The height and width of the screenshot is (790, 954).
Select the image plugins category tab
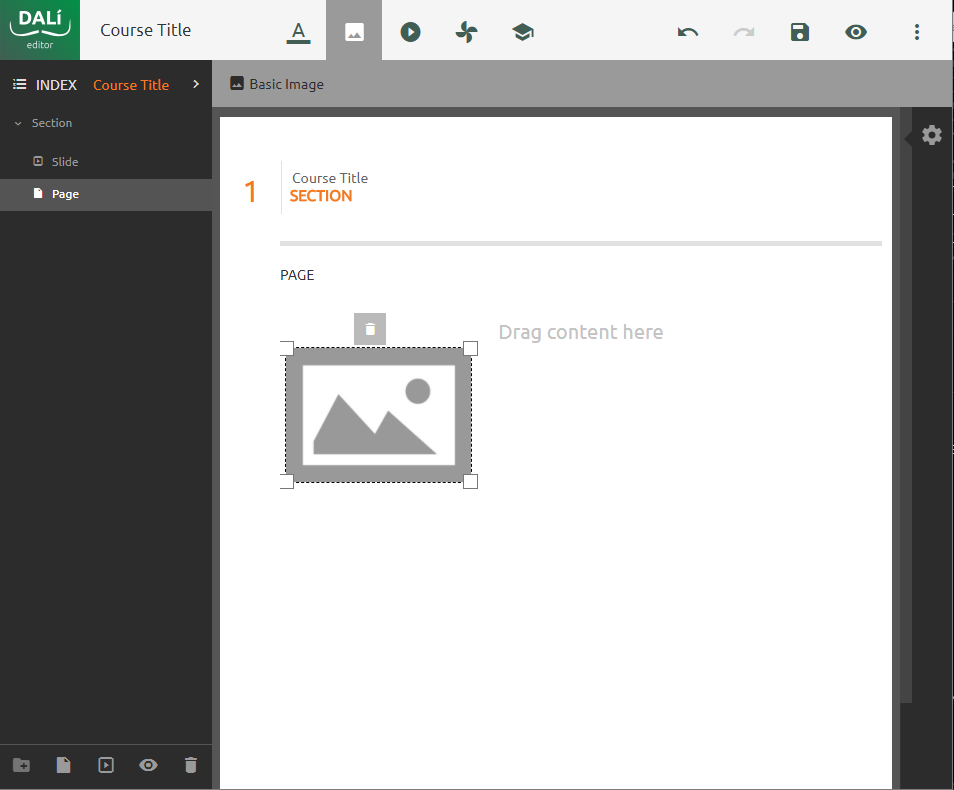pyautogui.click(x=353, y=32)
